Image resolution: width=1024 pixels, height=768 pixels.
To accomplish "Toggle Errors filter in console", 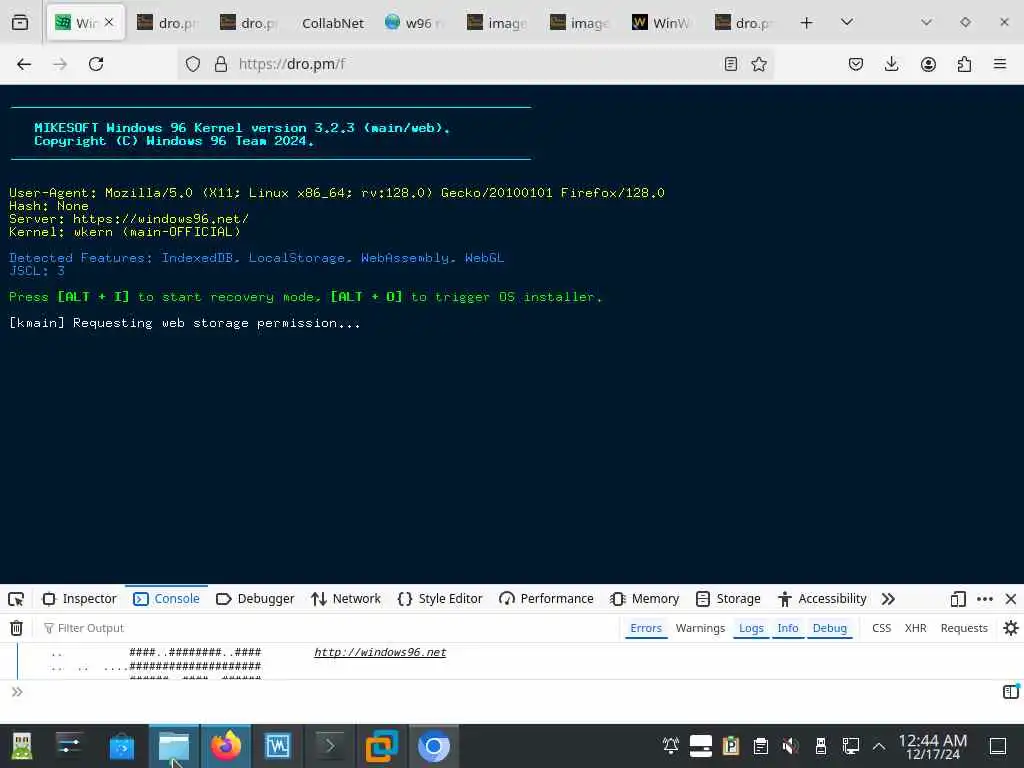I will tap(646, 628).
